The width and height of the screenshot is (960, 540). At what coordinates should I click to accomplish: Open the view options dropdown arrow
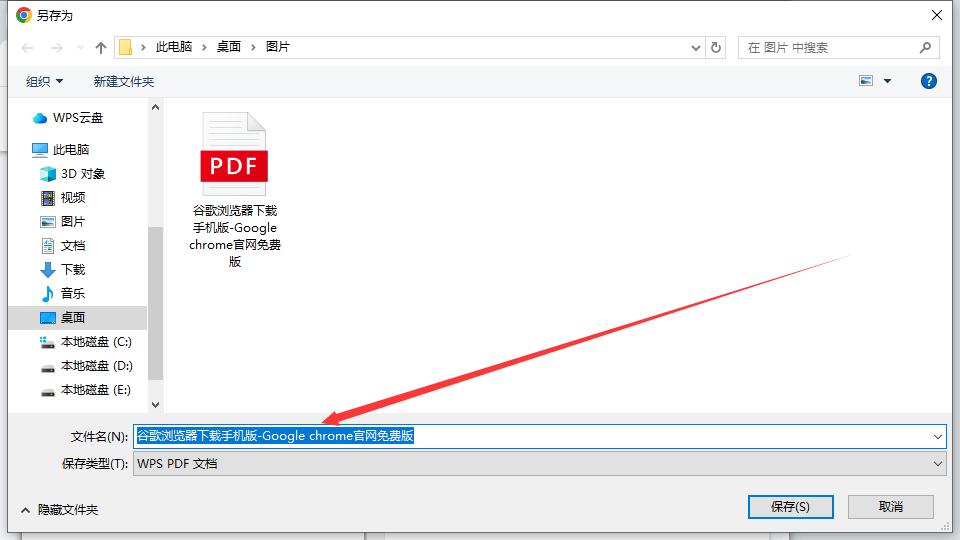tap(887, 81)
